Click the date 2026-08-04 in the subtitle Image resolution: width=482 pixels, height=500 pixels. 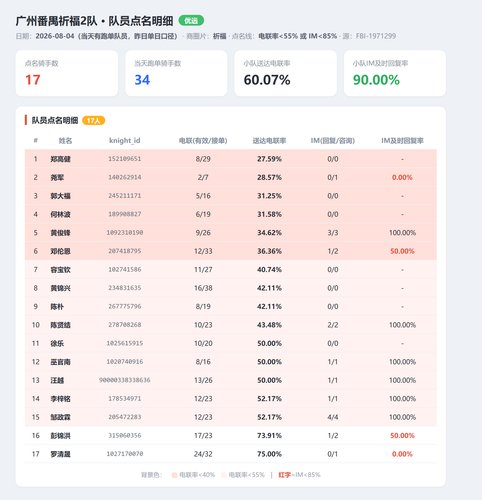point(55,36)
